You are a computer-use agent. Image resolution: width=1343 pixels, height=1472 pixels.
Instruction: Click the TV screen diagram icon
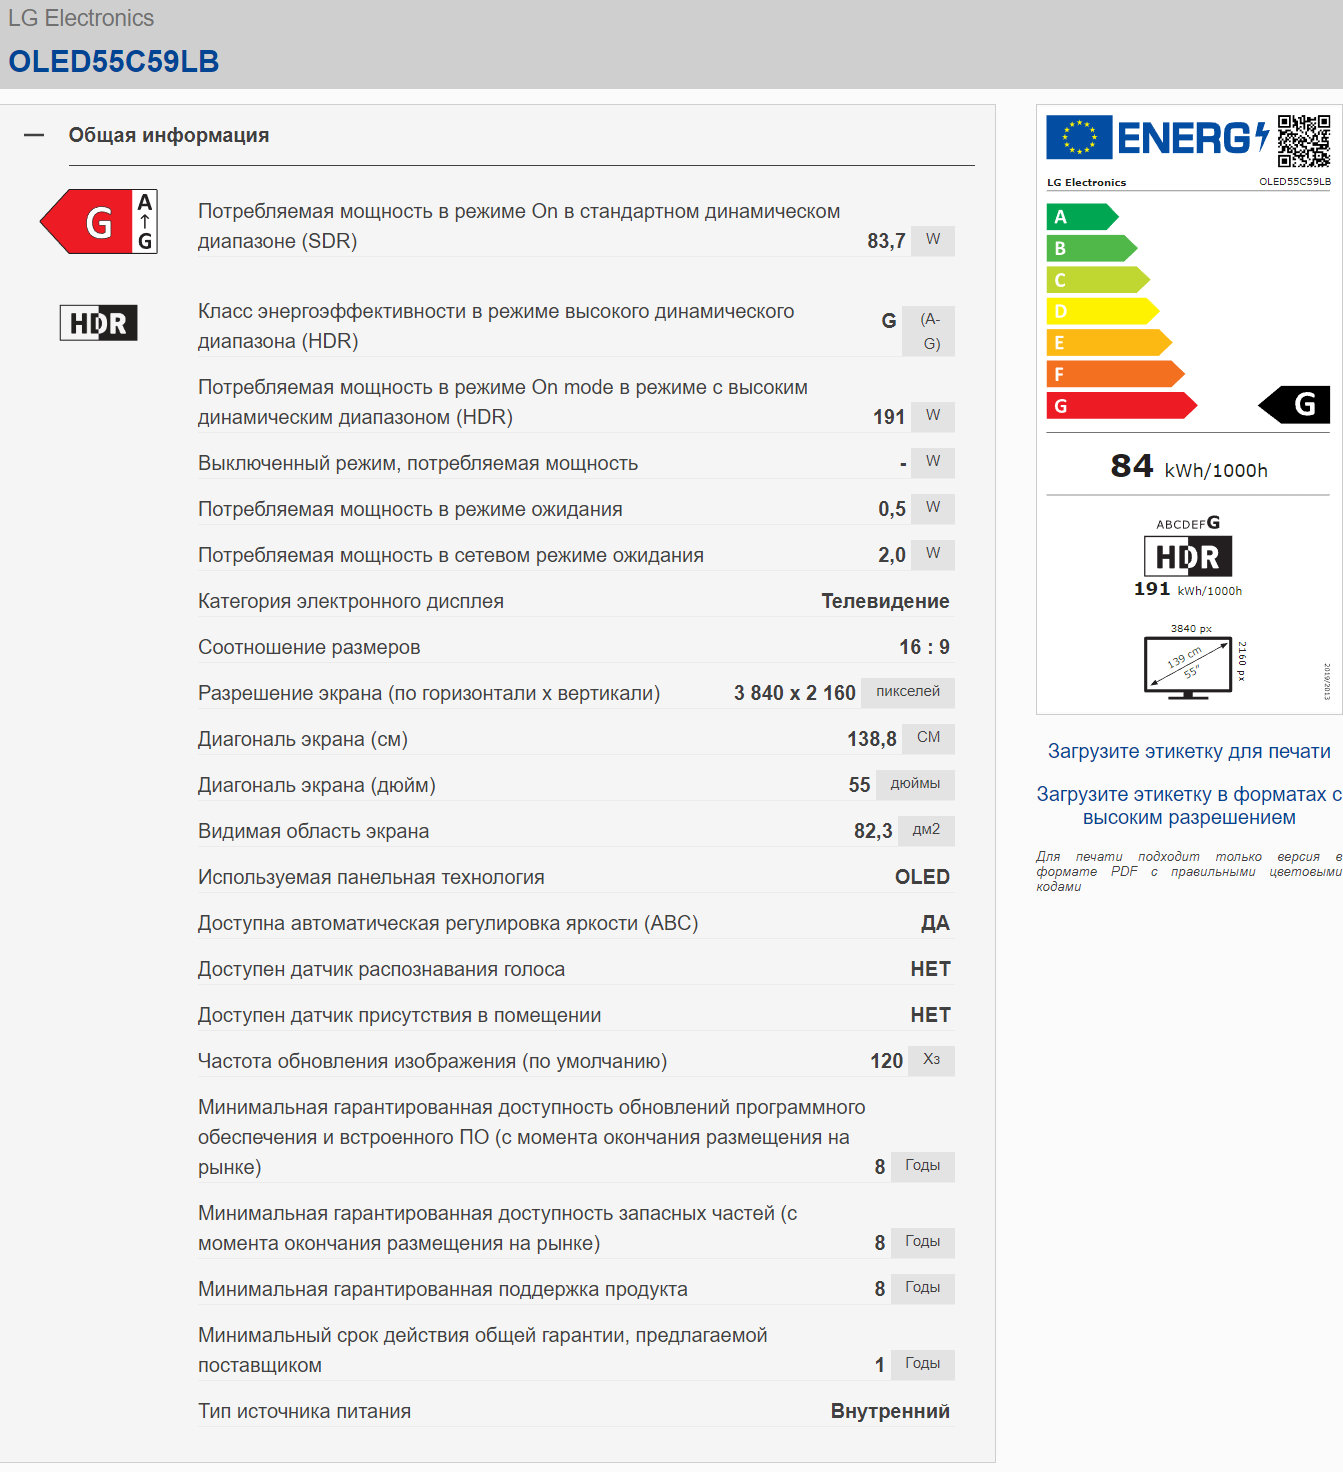1188,667
